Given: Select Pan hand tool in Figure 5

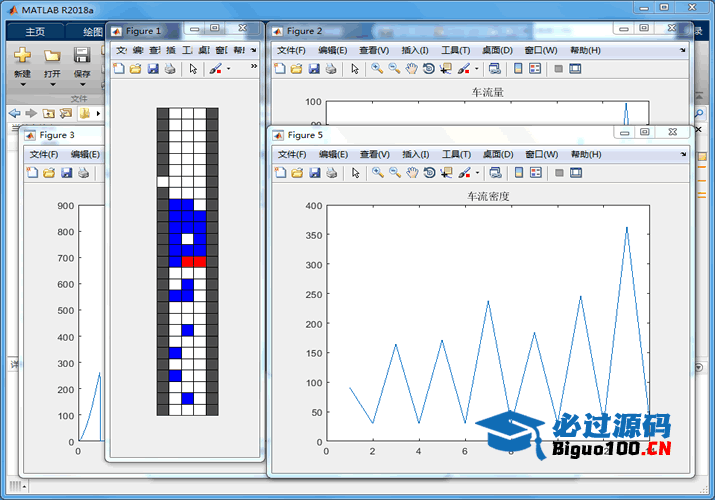Looking at the screenshot, I should (x=412, y=173).
